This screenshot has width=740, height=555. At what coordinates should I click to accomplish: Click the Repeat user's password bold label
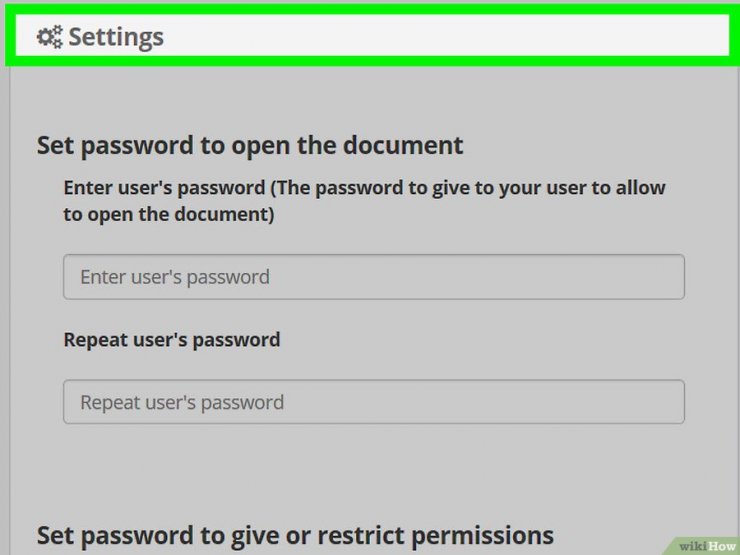click(172, 340)
